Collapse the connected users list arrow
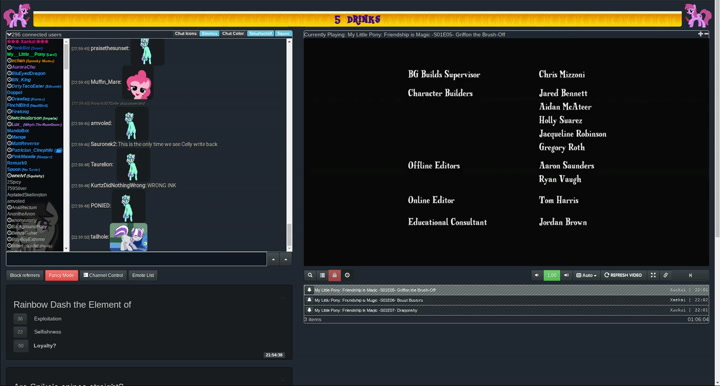The width and height of the screenshot is (720, 386). pyautogui.click(x=9, y=34)
